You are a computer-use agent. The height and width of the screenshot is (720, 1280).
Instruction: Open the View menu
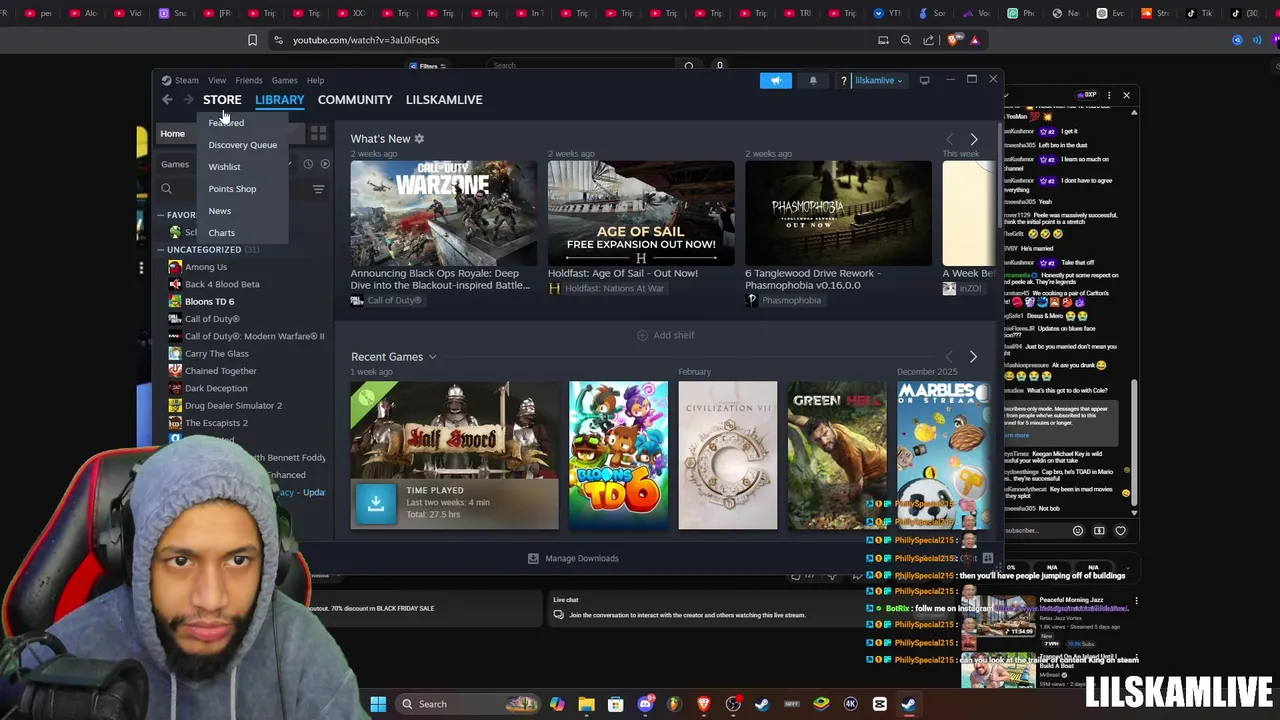217,80
